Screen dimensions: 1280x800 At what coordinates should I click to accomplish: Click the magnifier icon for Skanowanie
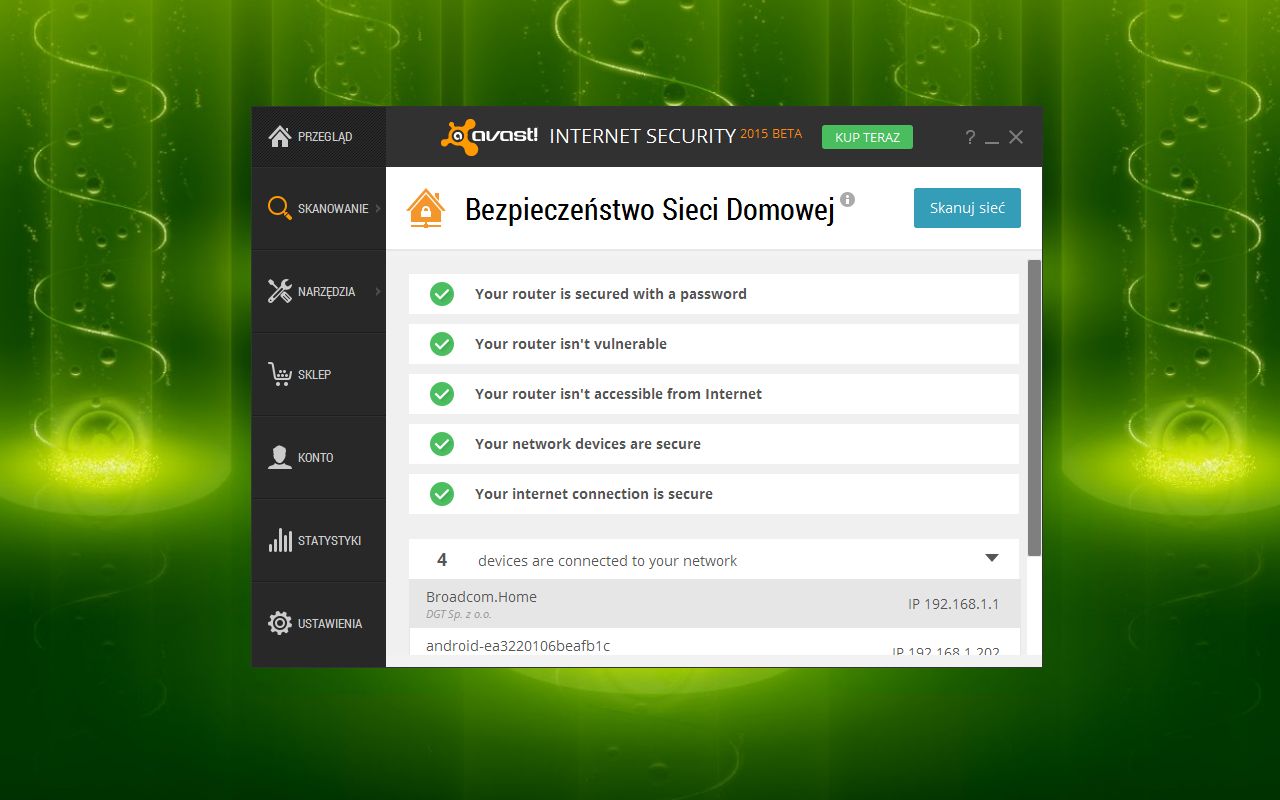pyautogui.click(x=280, y=208)
